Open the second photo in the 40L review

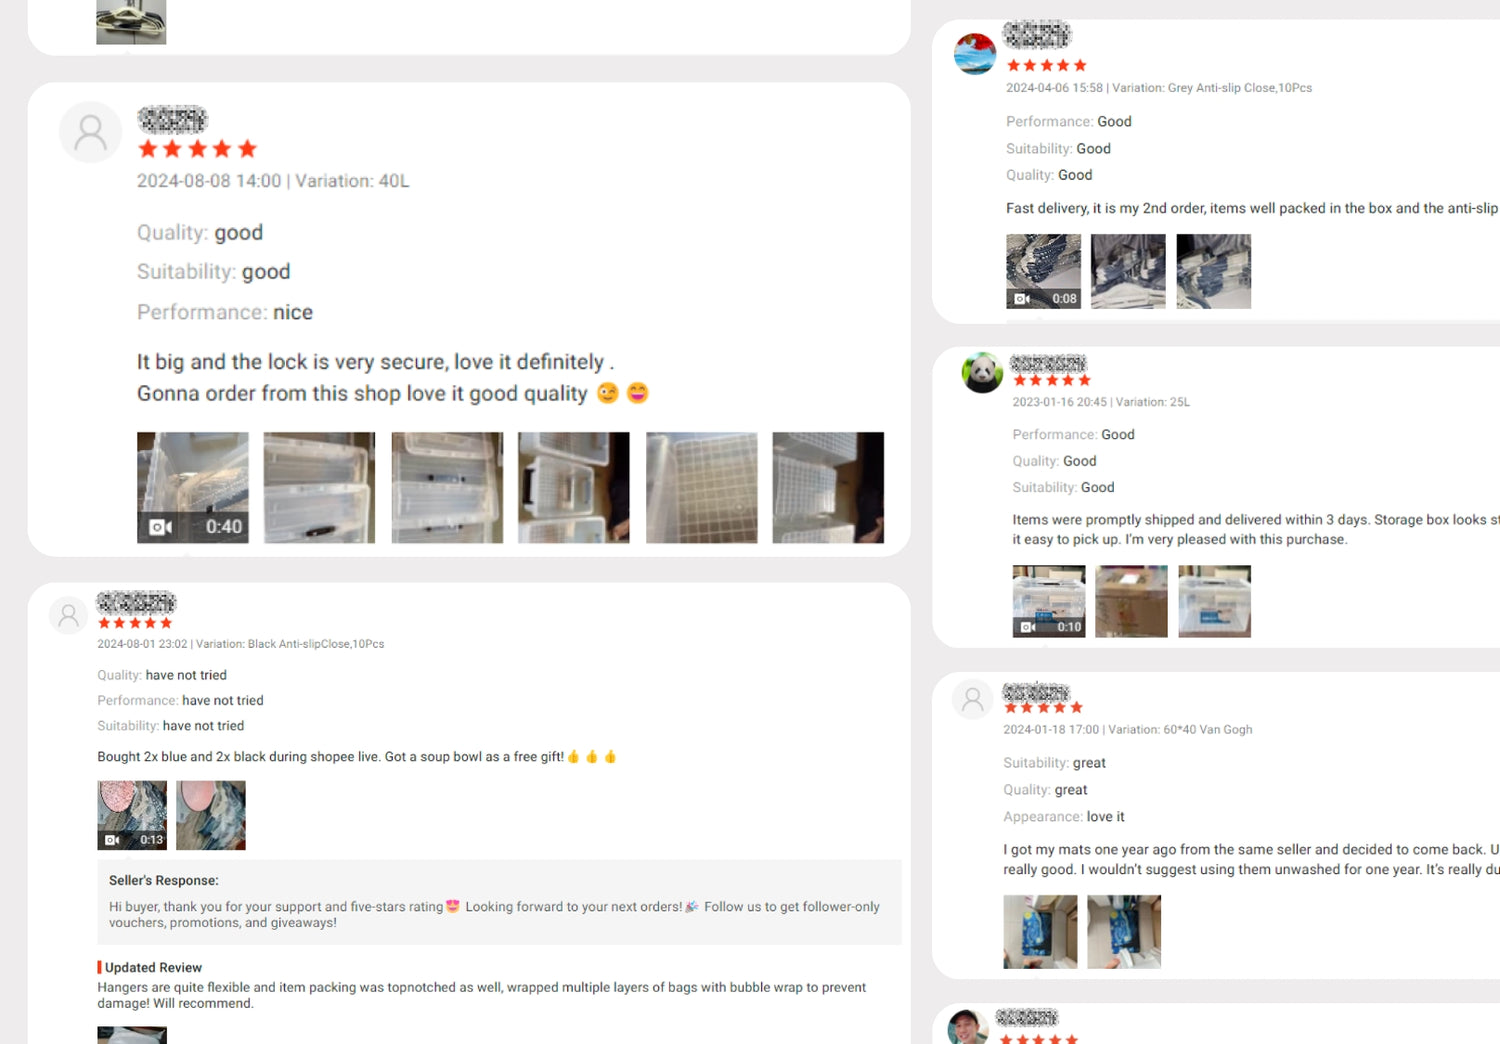click(x=320, y=488)
